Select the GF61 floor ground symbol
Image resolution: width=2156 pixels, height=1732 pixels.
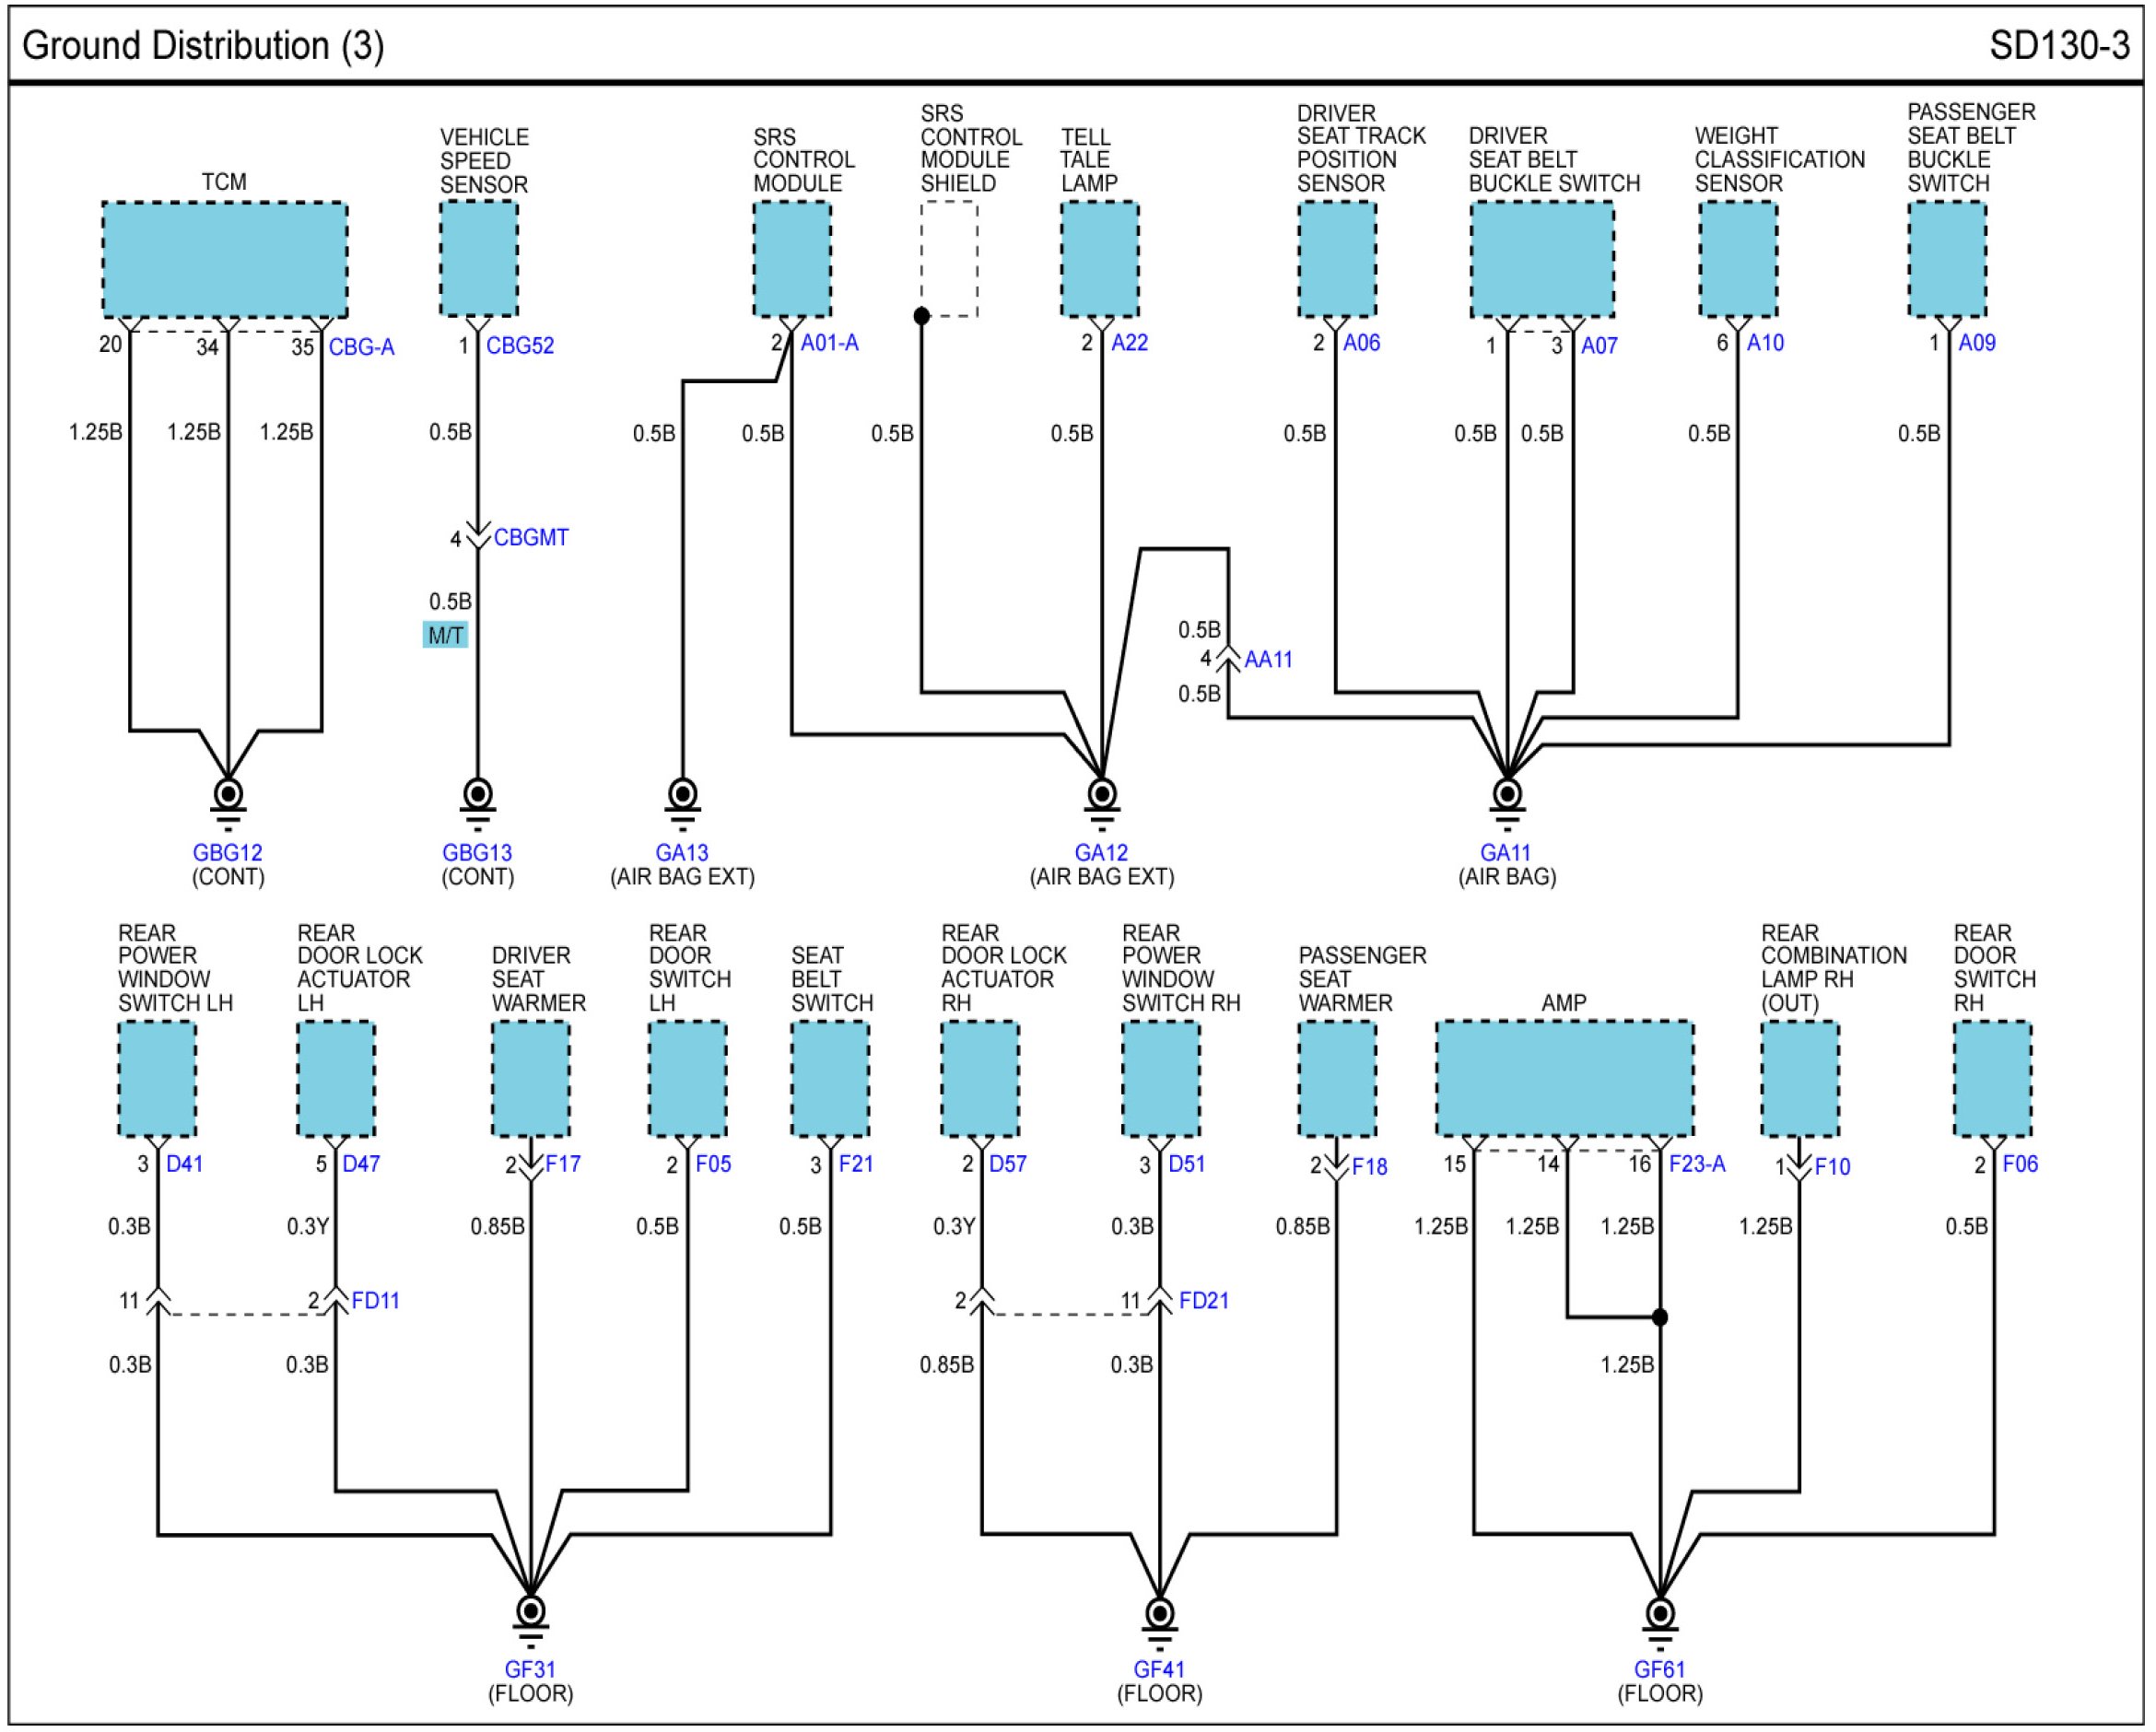[x=1659, y=1613]
